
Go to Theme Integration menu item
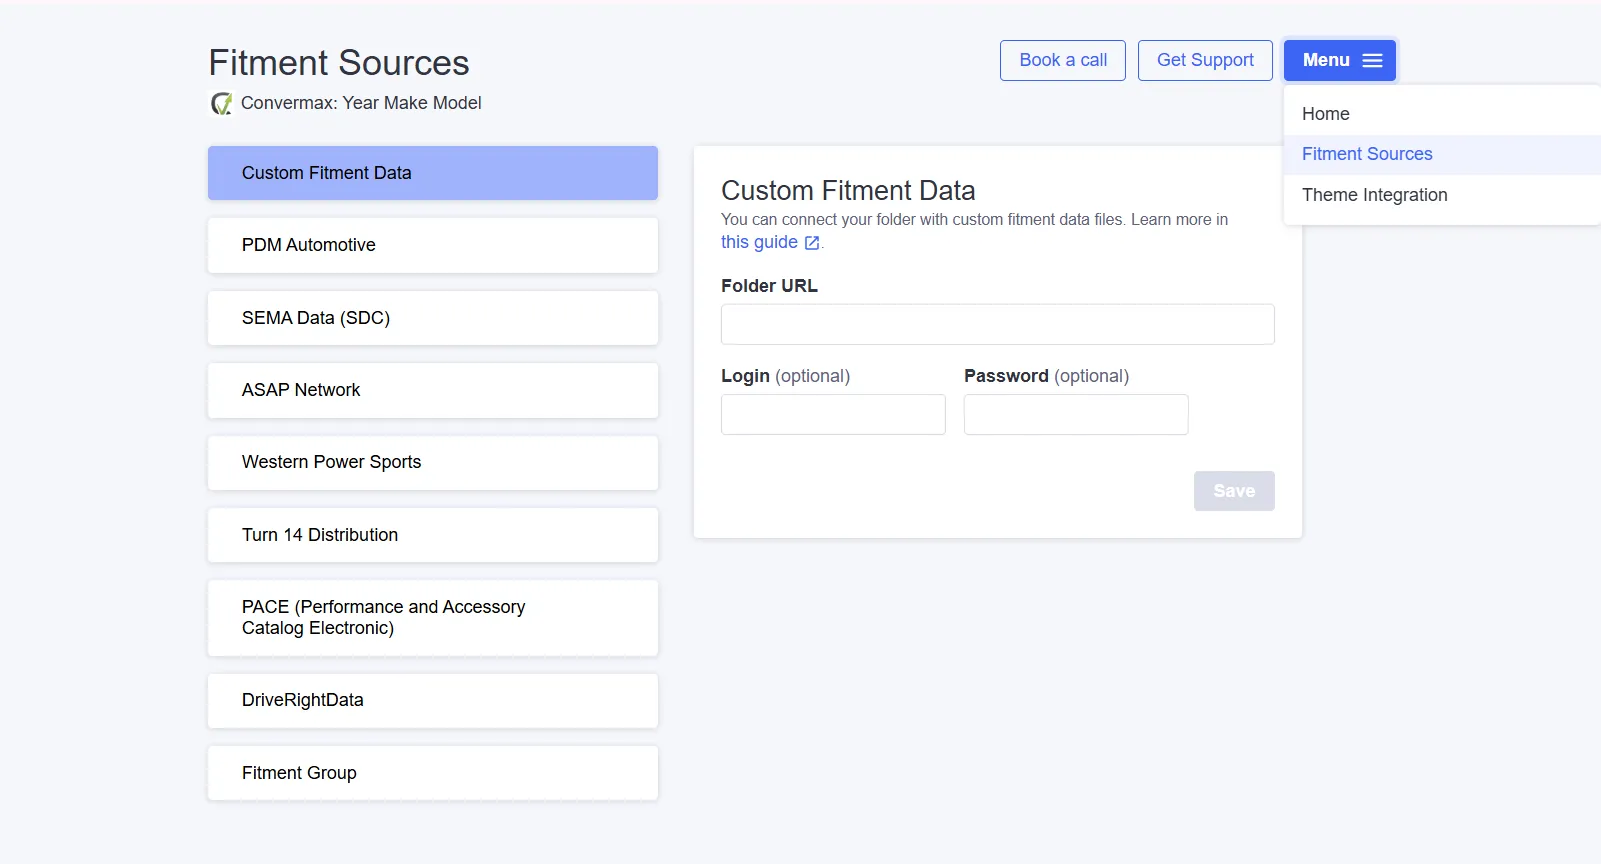pos(1374,195)
